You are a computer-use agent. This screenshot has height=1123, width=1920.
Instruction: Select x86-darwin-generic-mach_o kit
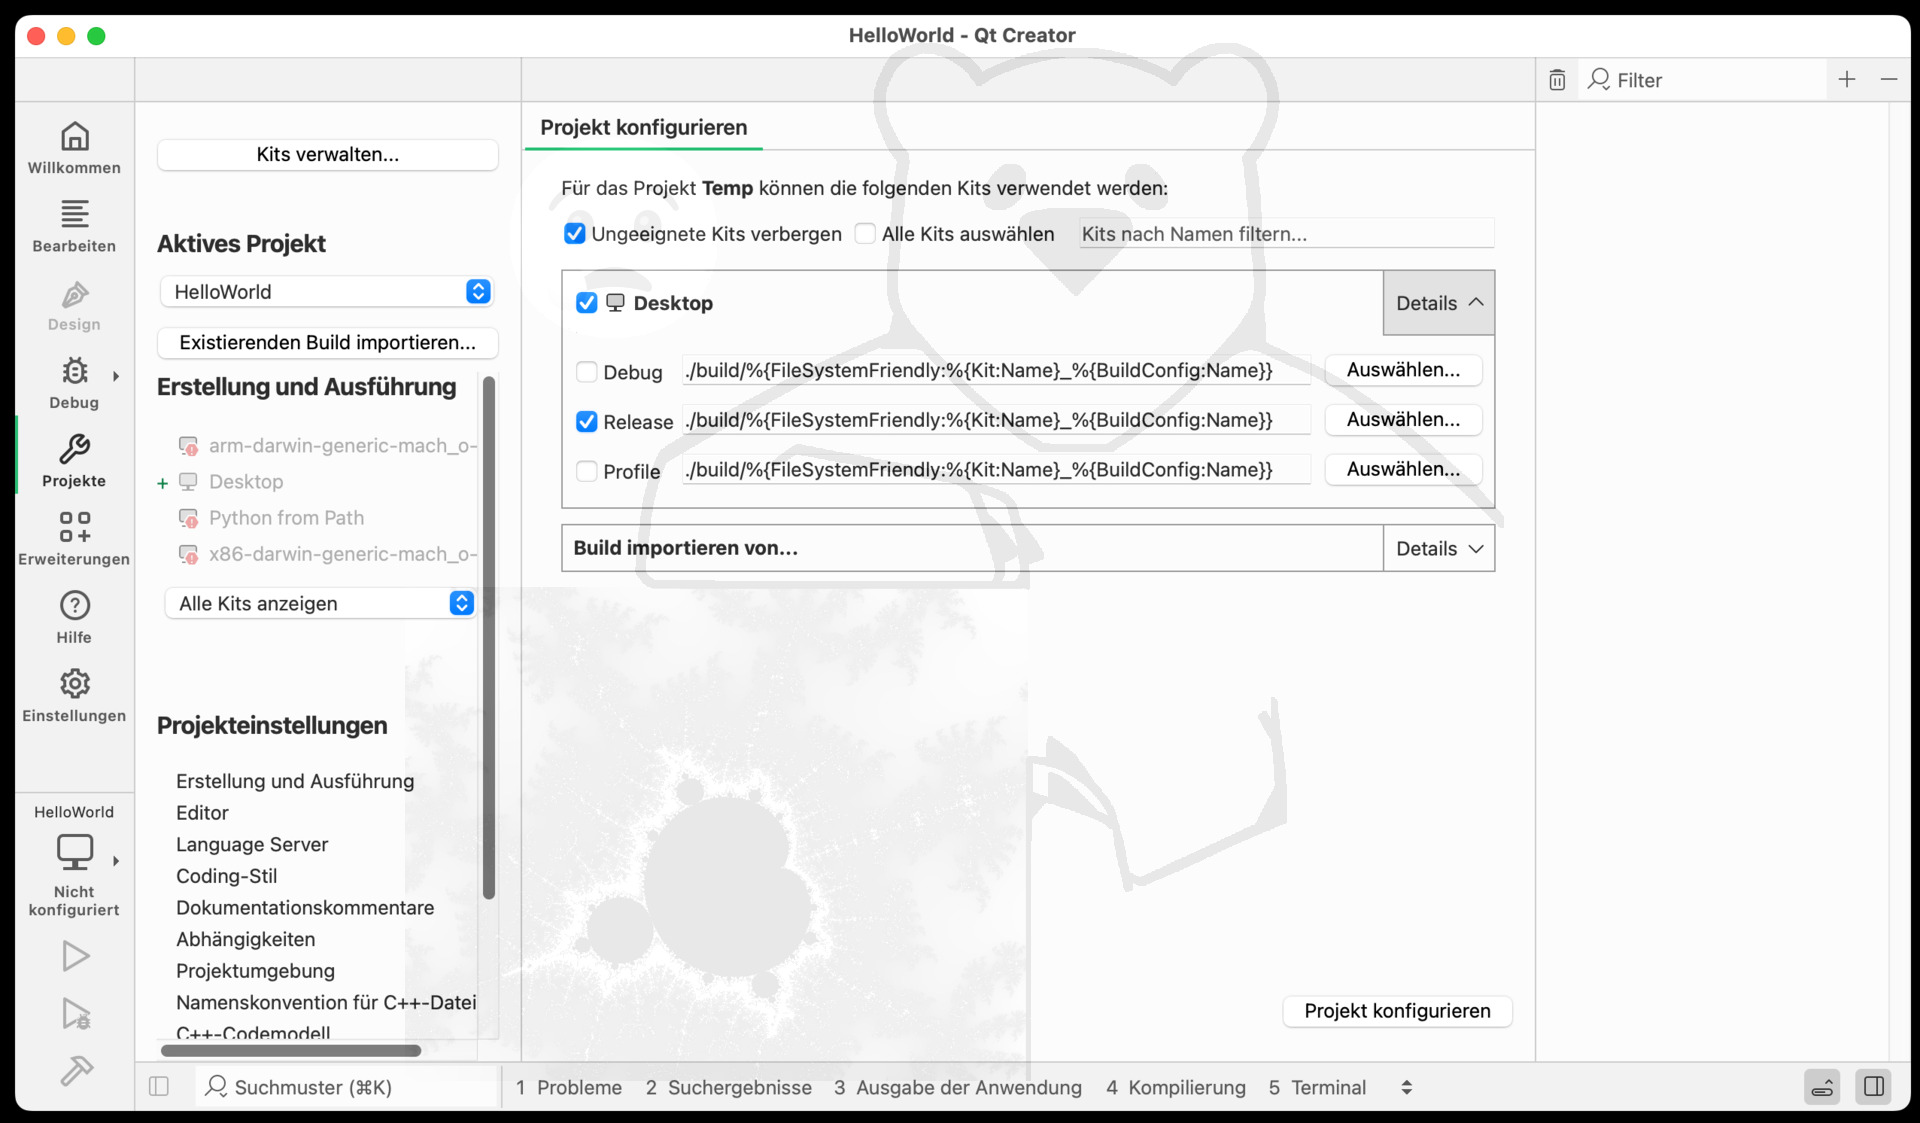[x=328, y=554]
